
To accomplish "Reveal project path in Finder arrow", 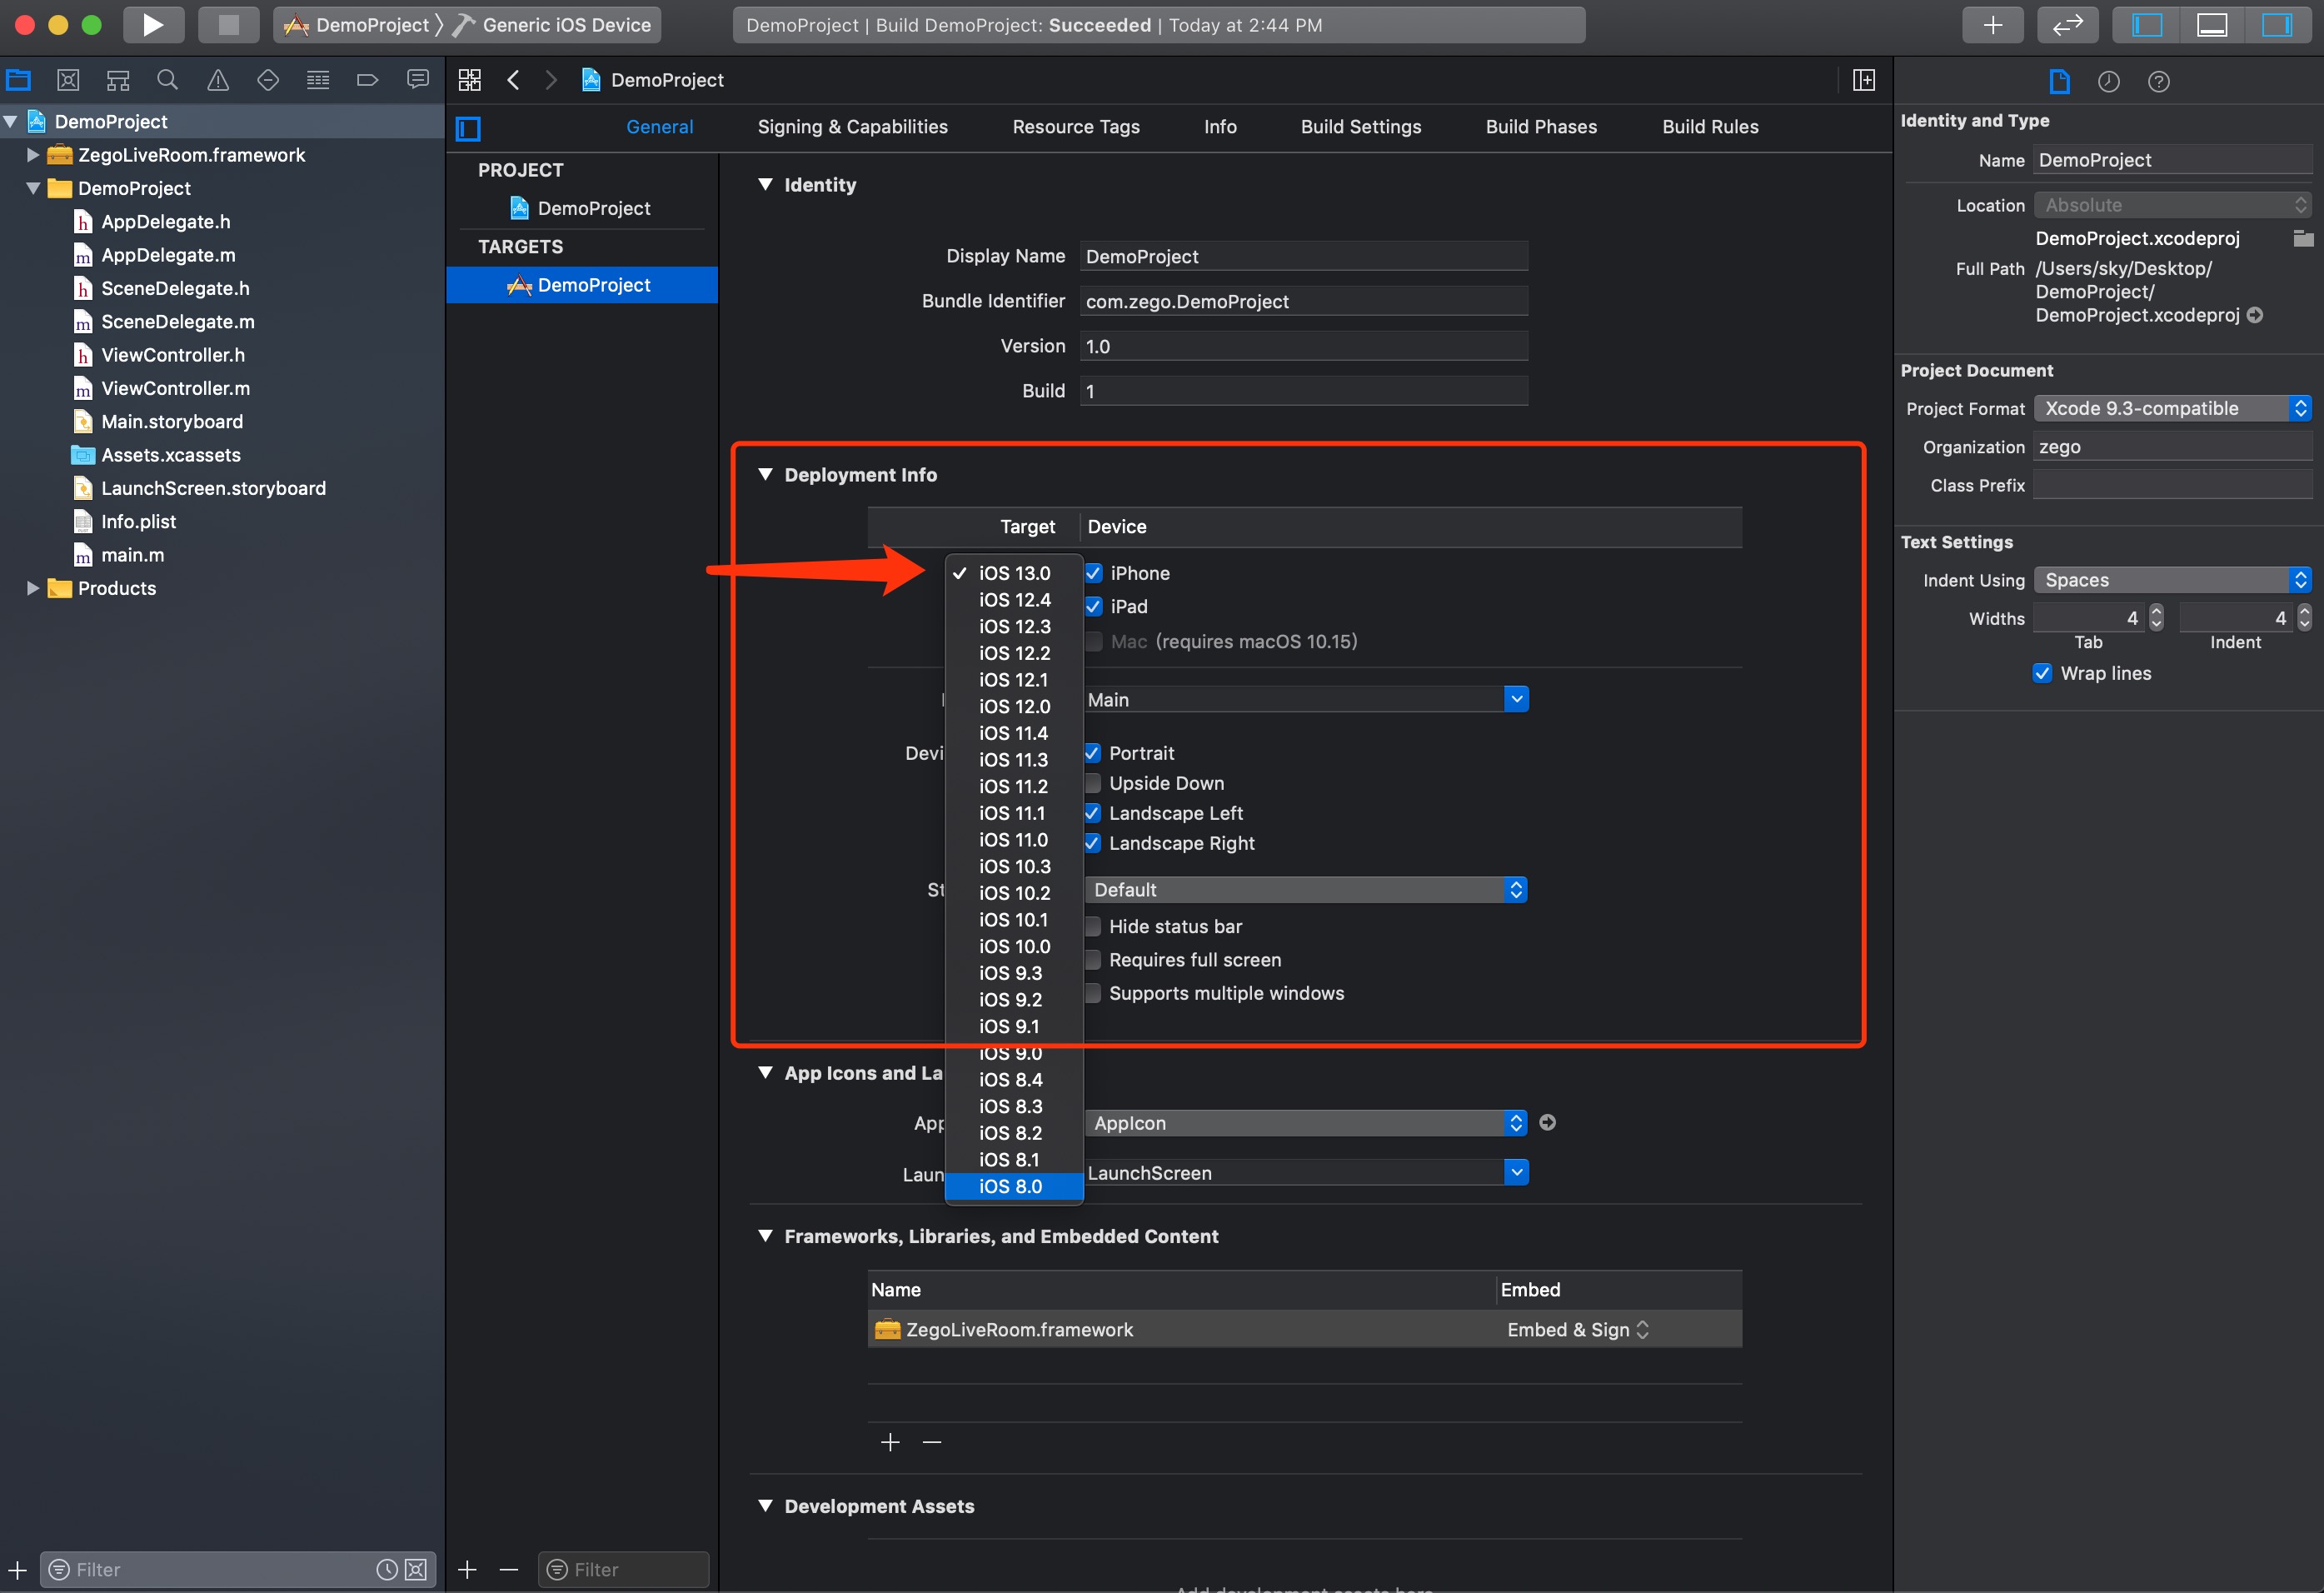I will tap(2255, 315).
